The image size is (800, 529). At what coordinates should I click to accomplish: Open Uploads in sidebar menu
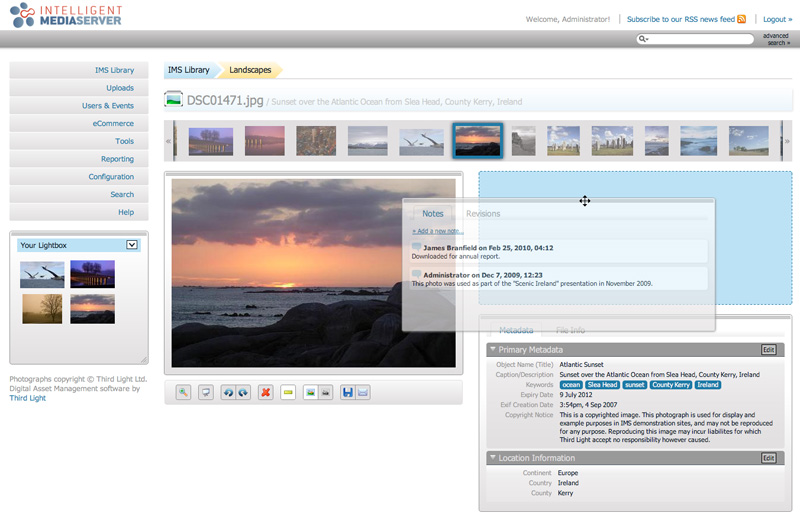[79, 88]
